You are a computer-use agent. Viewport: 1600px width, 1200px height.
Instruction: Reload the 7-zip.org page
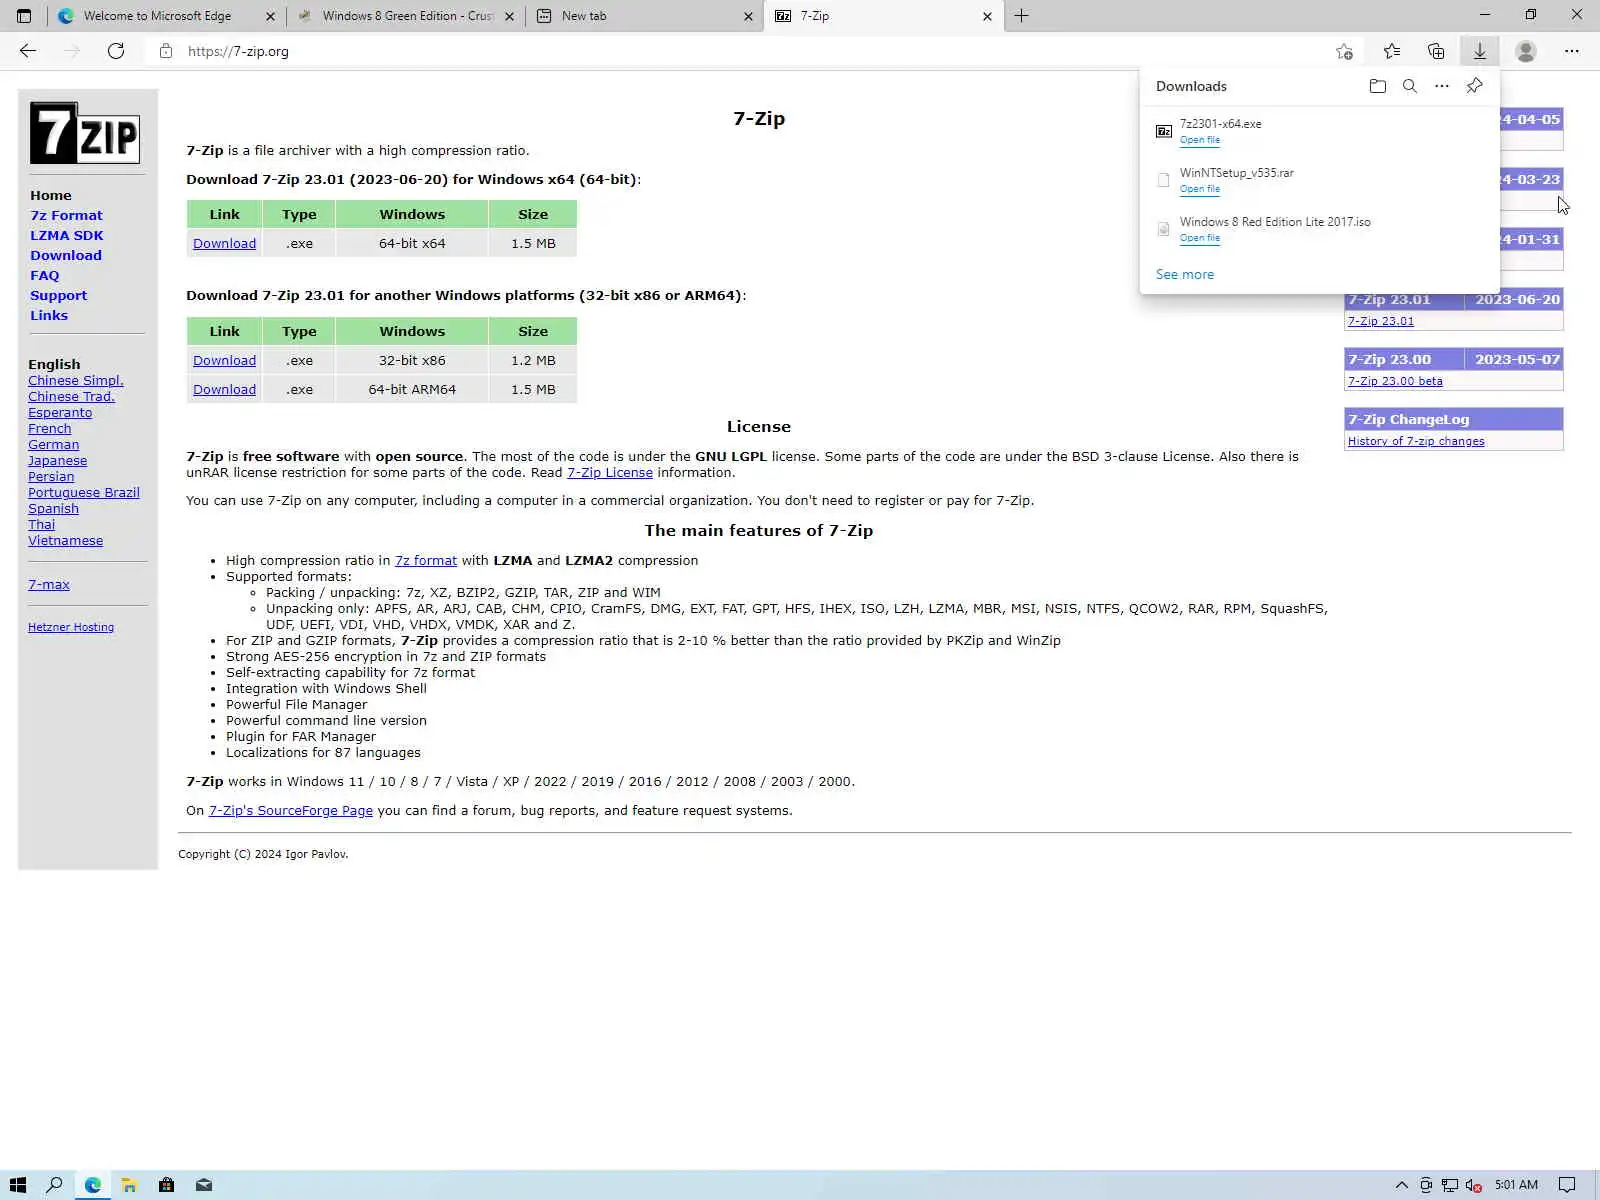[x=116, y=51]
